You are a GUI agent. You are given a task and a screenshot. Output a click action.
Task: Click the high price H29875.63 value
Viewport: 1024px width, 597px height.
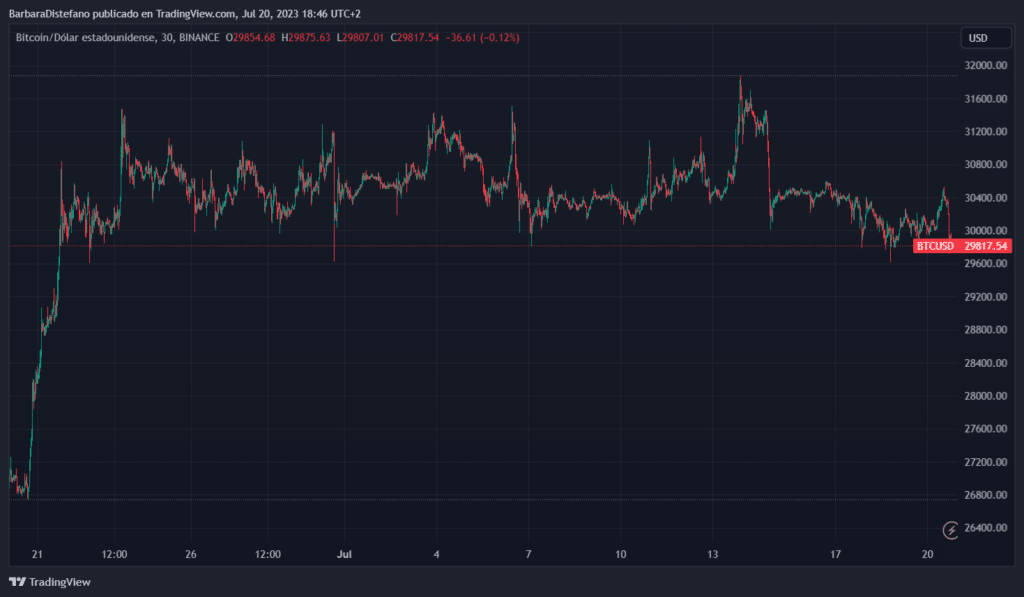click(x=309, y=38)
